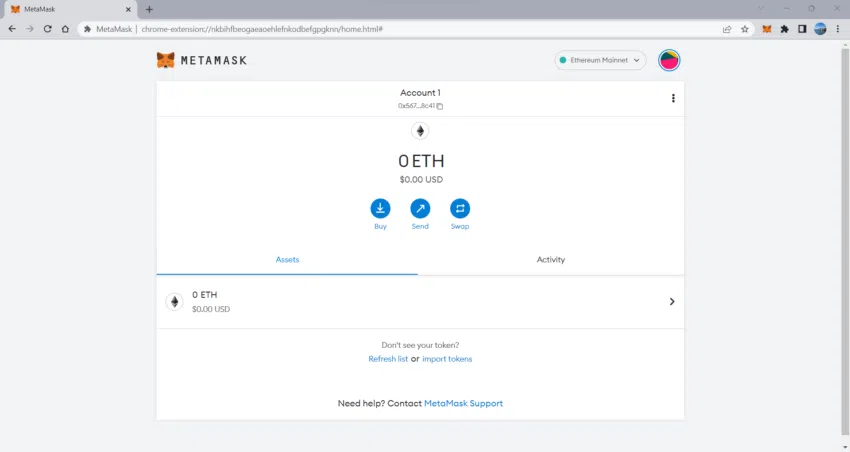
Task: Switch to the Activity tab
Action: [x=551, y=260]
